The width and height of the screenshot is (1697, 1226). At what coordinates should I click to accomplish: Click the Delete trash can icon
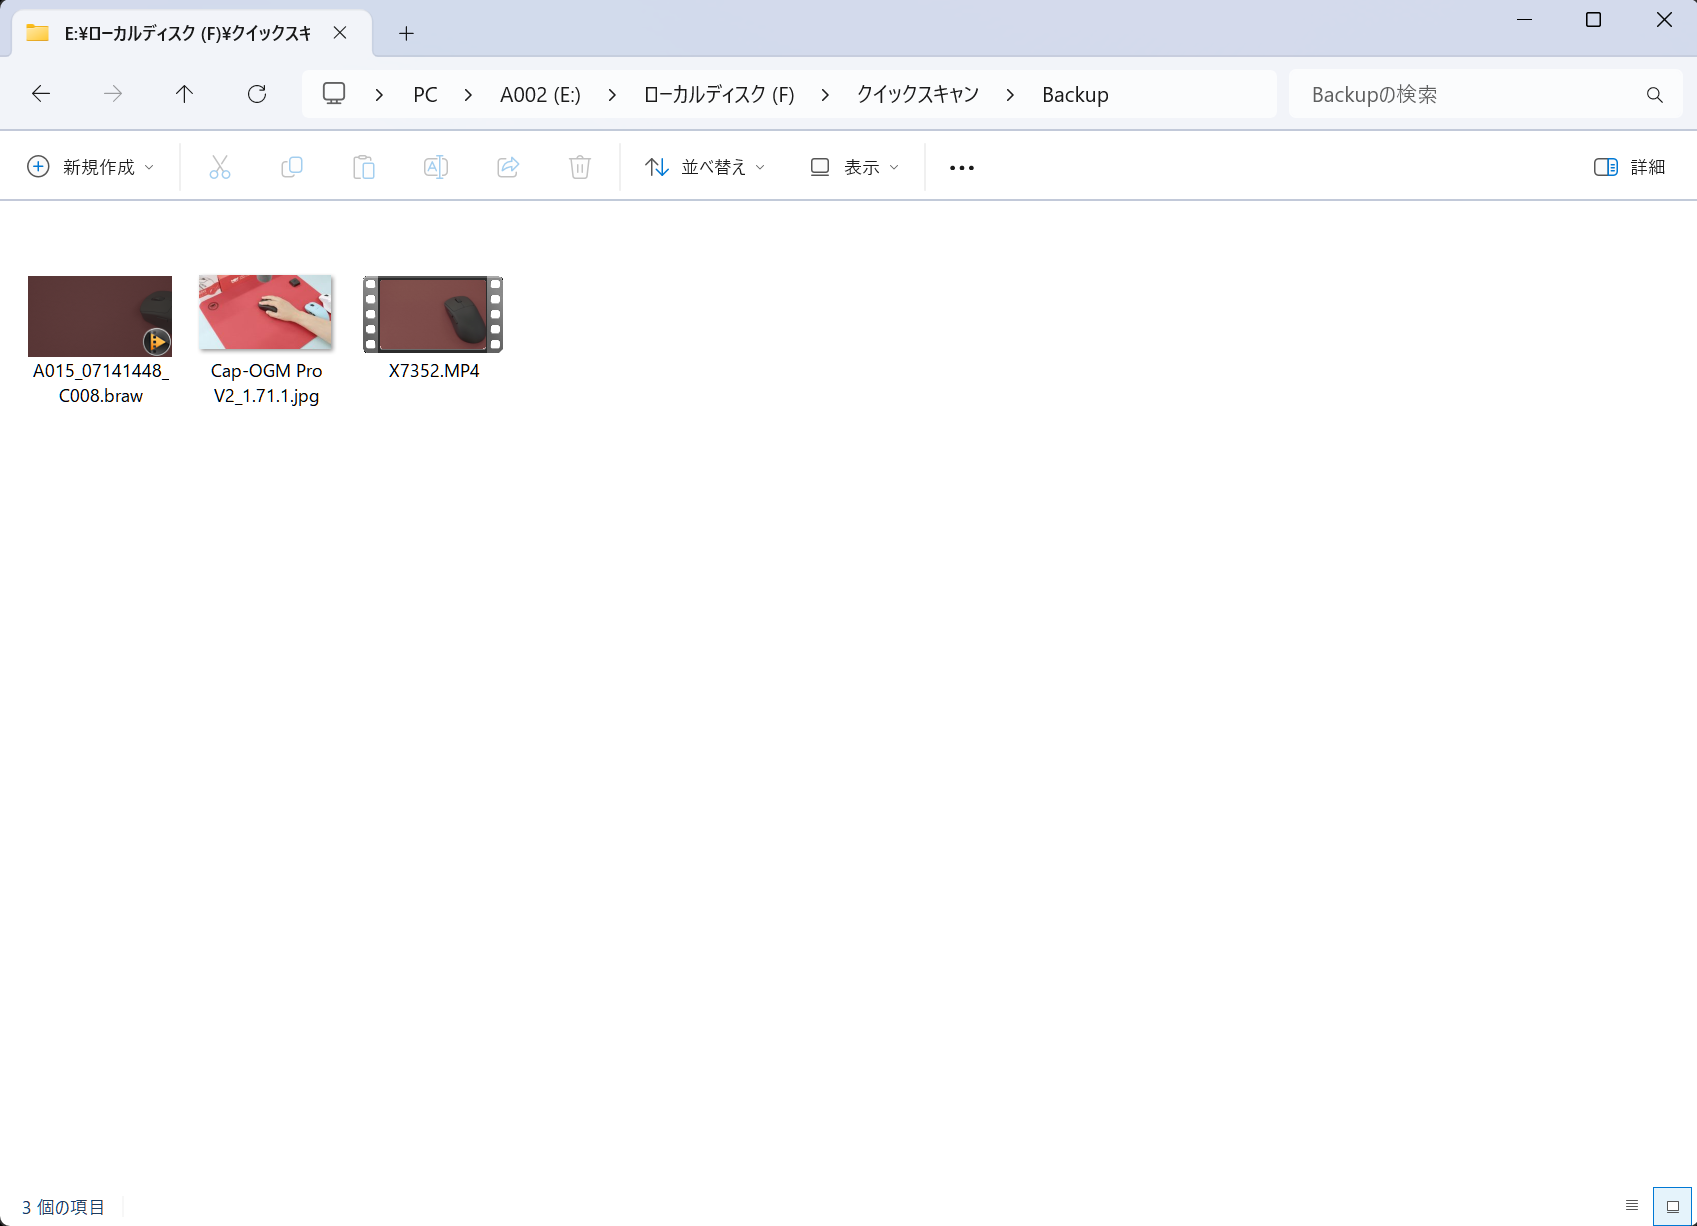(580, 167)
